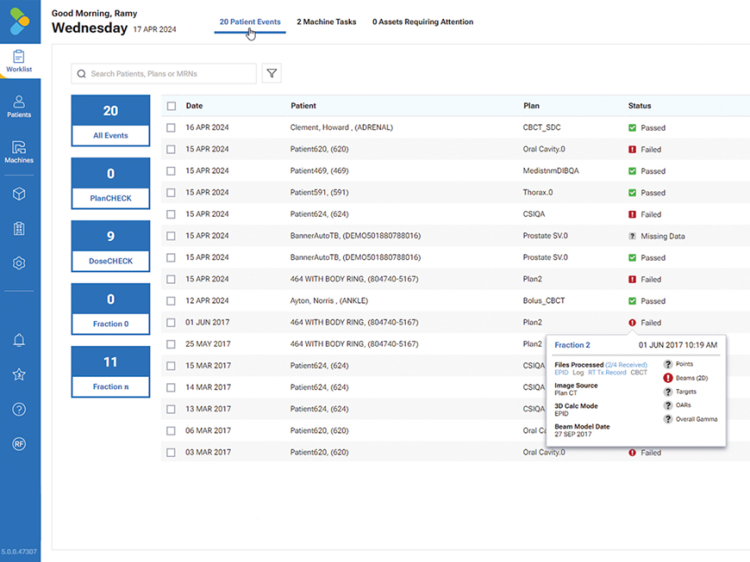Viewport: 750px width, 562px height.
Task: Check the box for Clement, Howard row
Action: 171,128
